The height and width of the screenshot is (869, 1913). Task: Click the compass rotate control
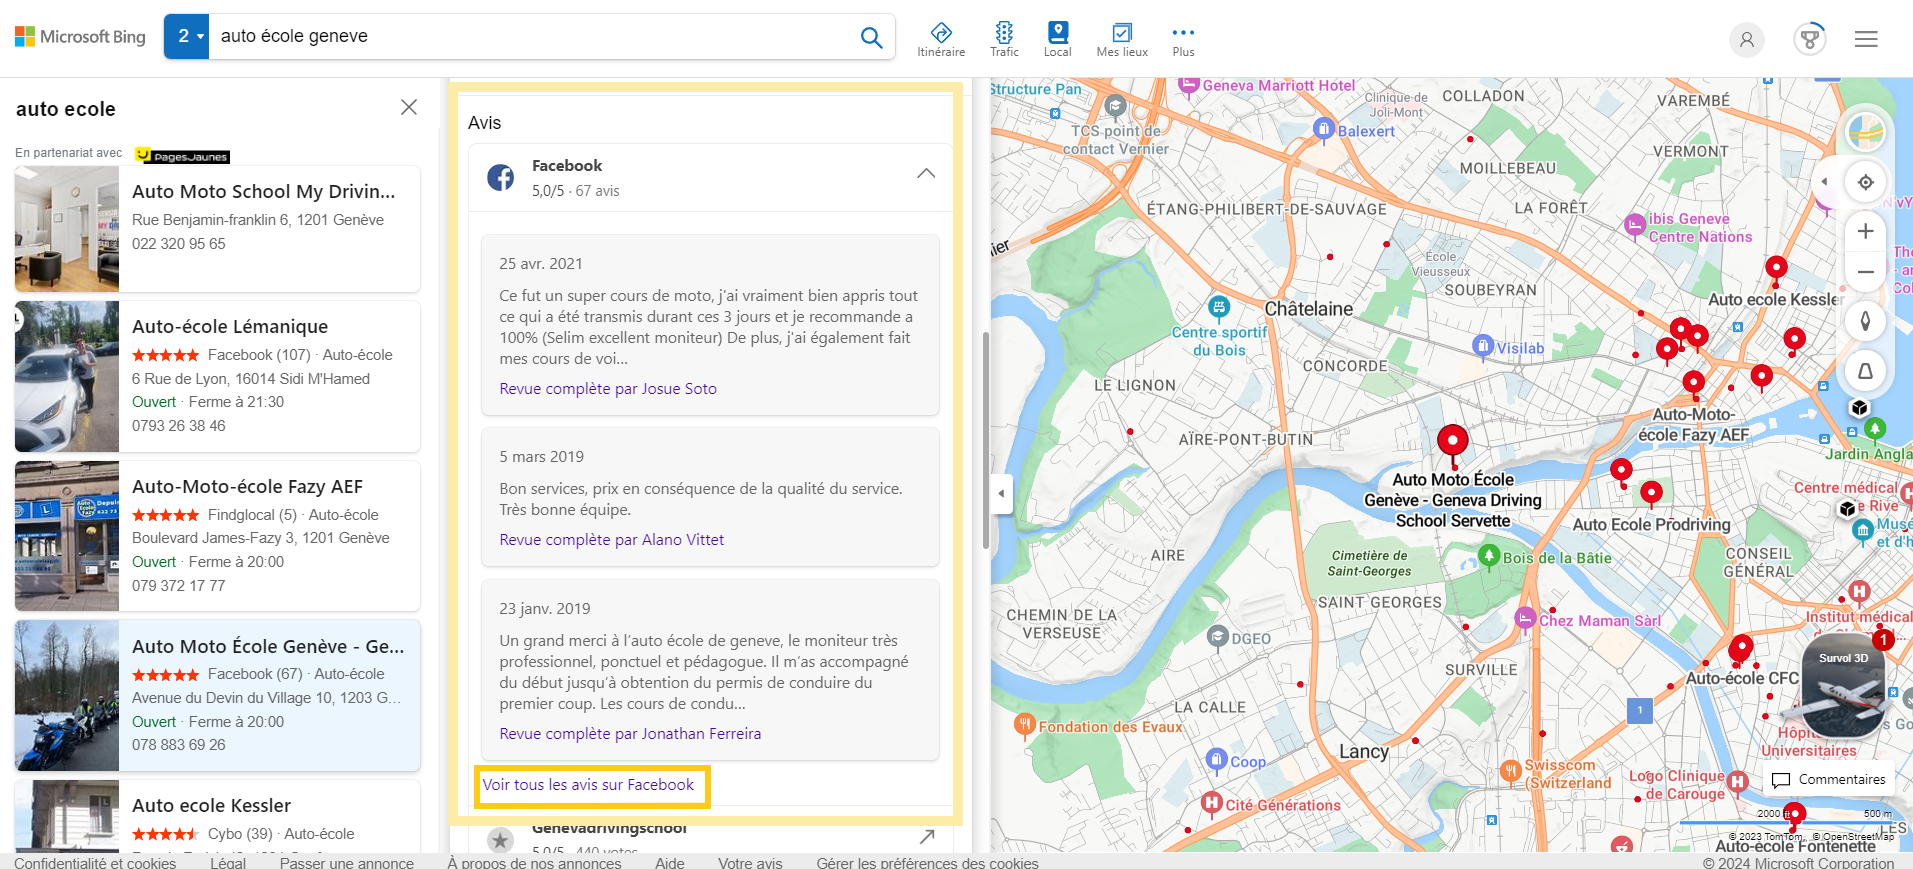pyautogui.click(x=1865, y=321)
